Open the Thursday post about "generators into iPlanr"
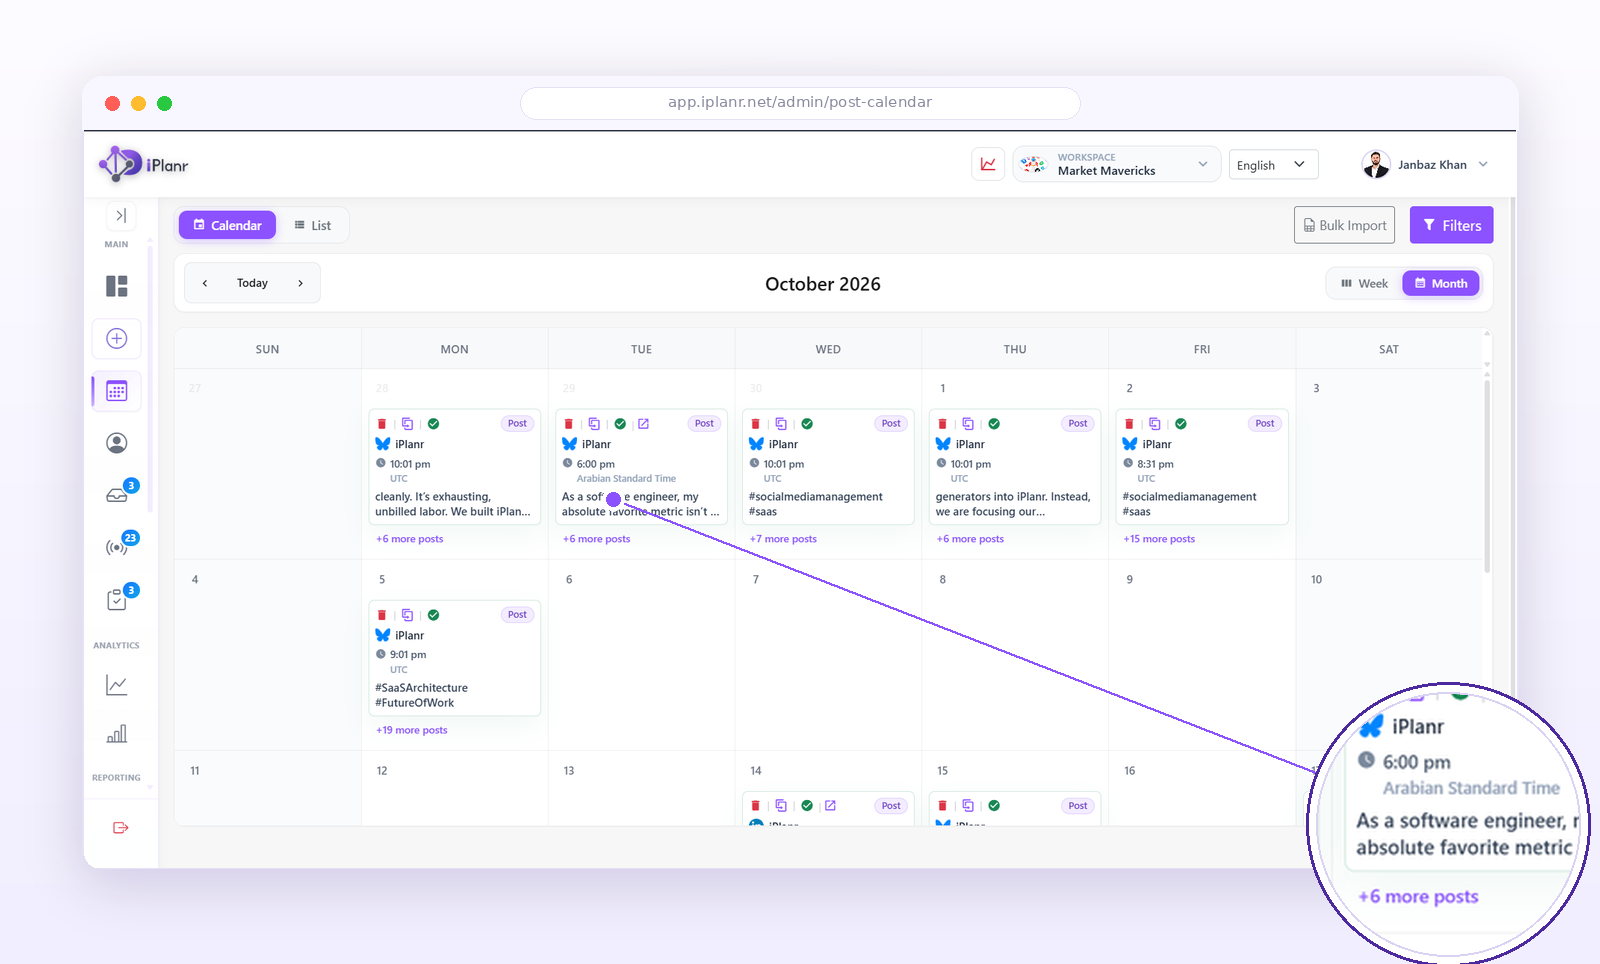Screen dimensions: 1600x964 tap(1015, 466)
